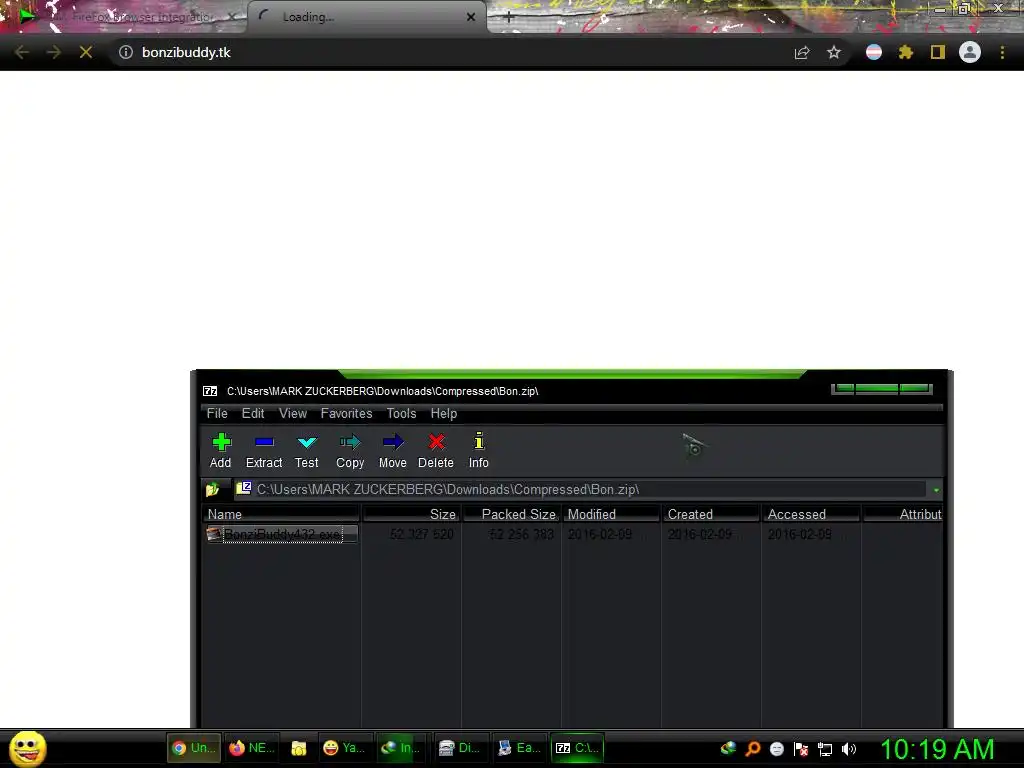This screenshot has height=768, width=1024.
Task: Switch to the Di... taskbar button
Action: 460,748
